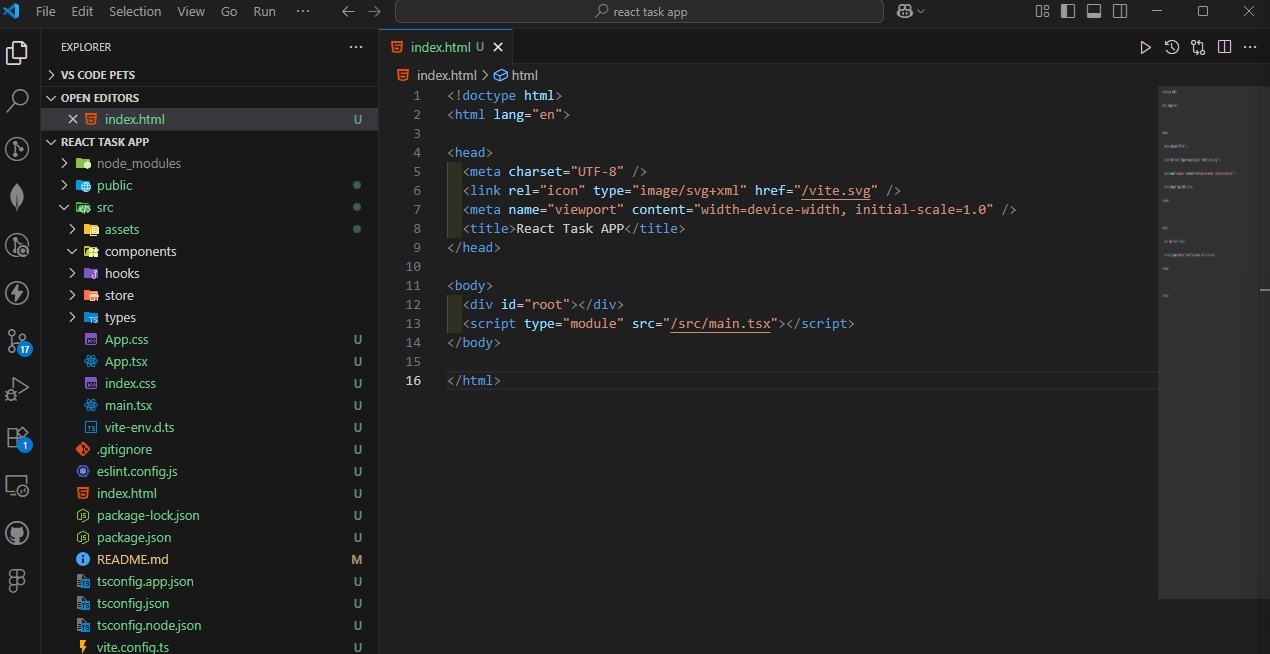Open package.json in the file tree
Image resolution: width=1270 pixels, height=654 pixels.
[134, 537]
